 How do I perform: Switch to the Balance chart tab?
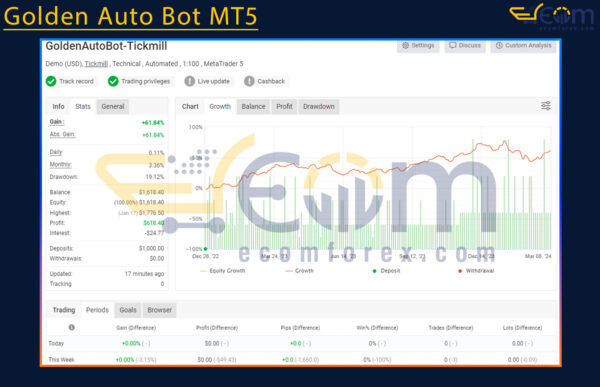pos(253,106)
